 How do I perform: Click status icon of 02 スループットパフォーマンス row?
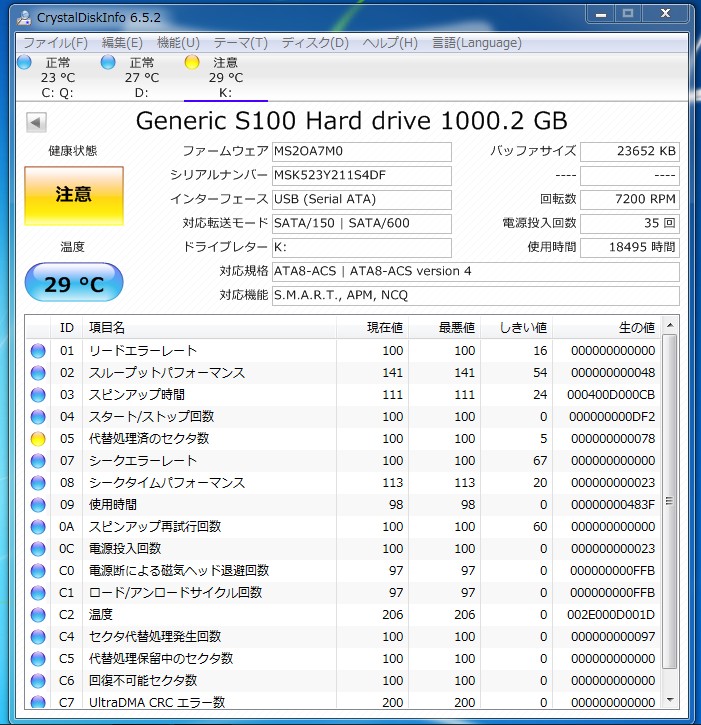[x=38, y=373]
